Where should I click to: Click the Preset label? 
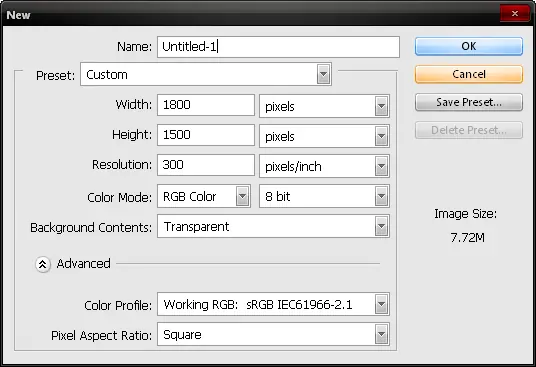pos(55,76)
